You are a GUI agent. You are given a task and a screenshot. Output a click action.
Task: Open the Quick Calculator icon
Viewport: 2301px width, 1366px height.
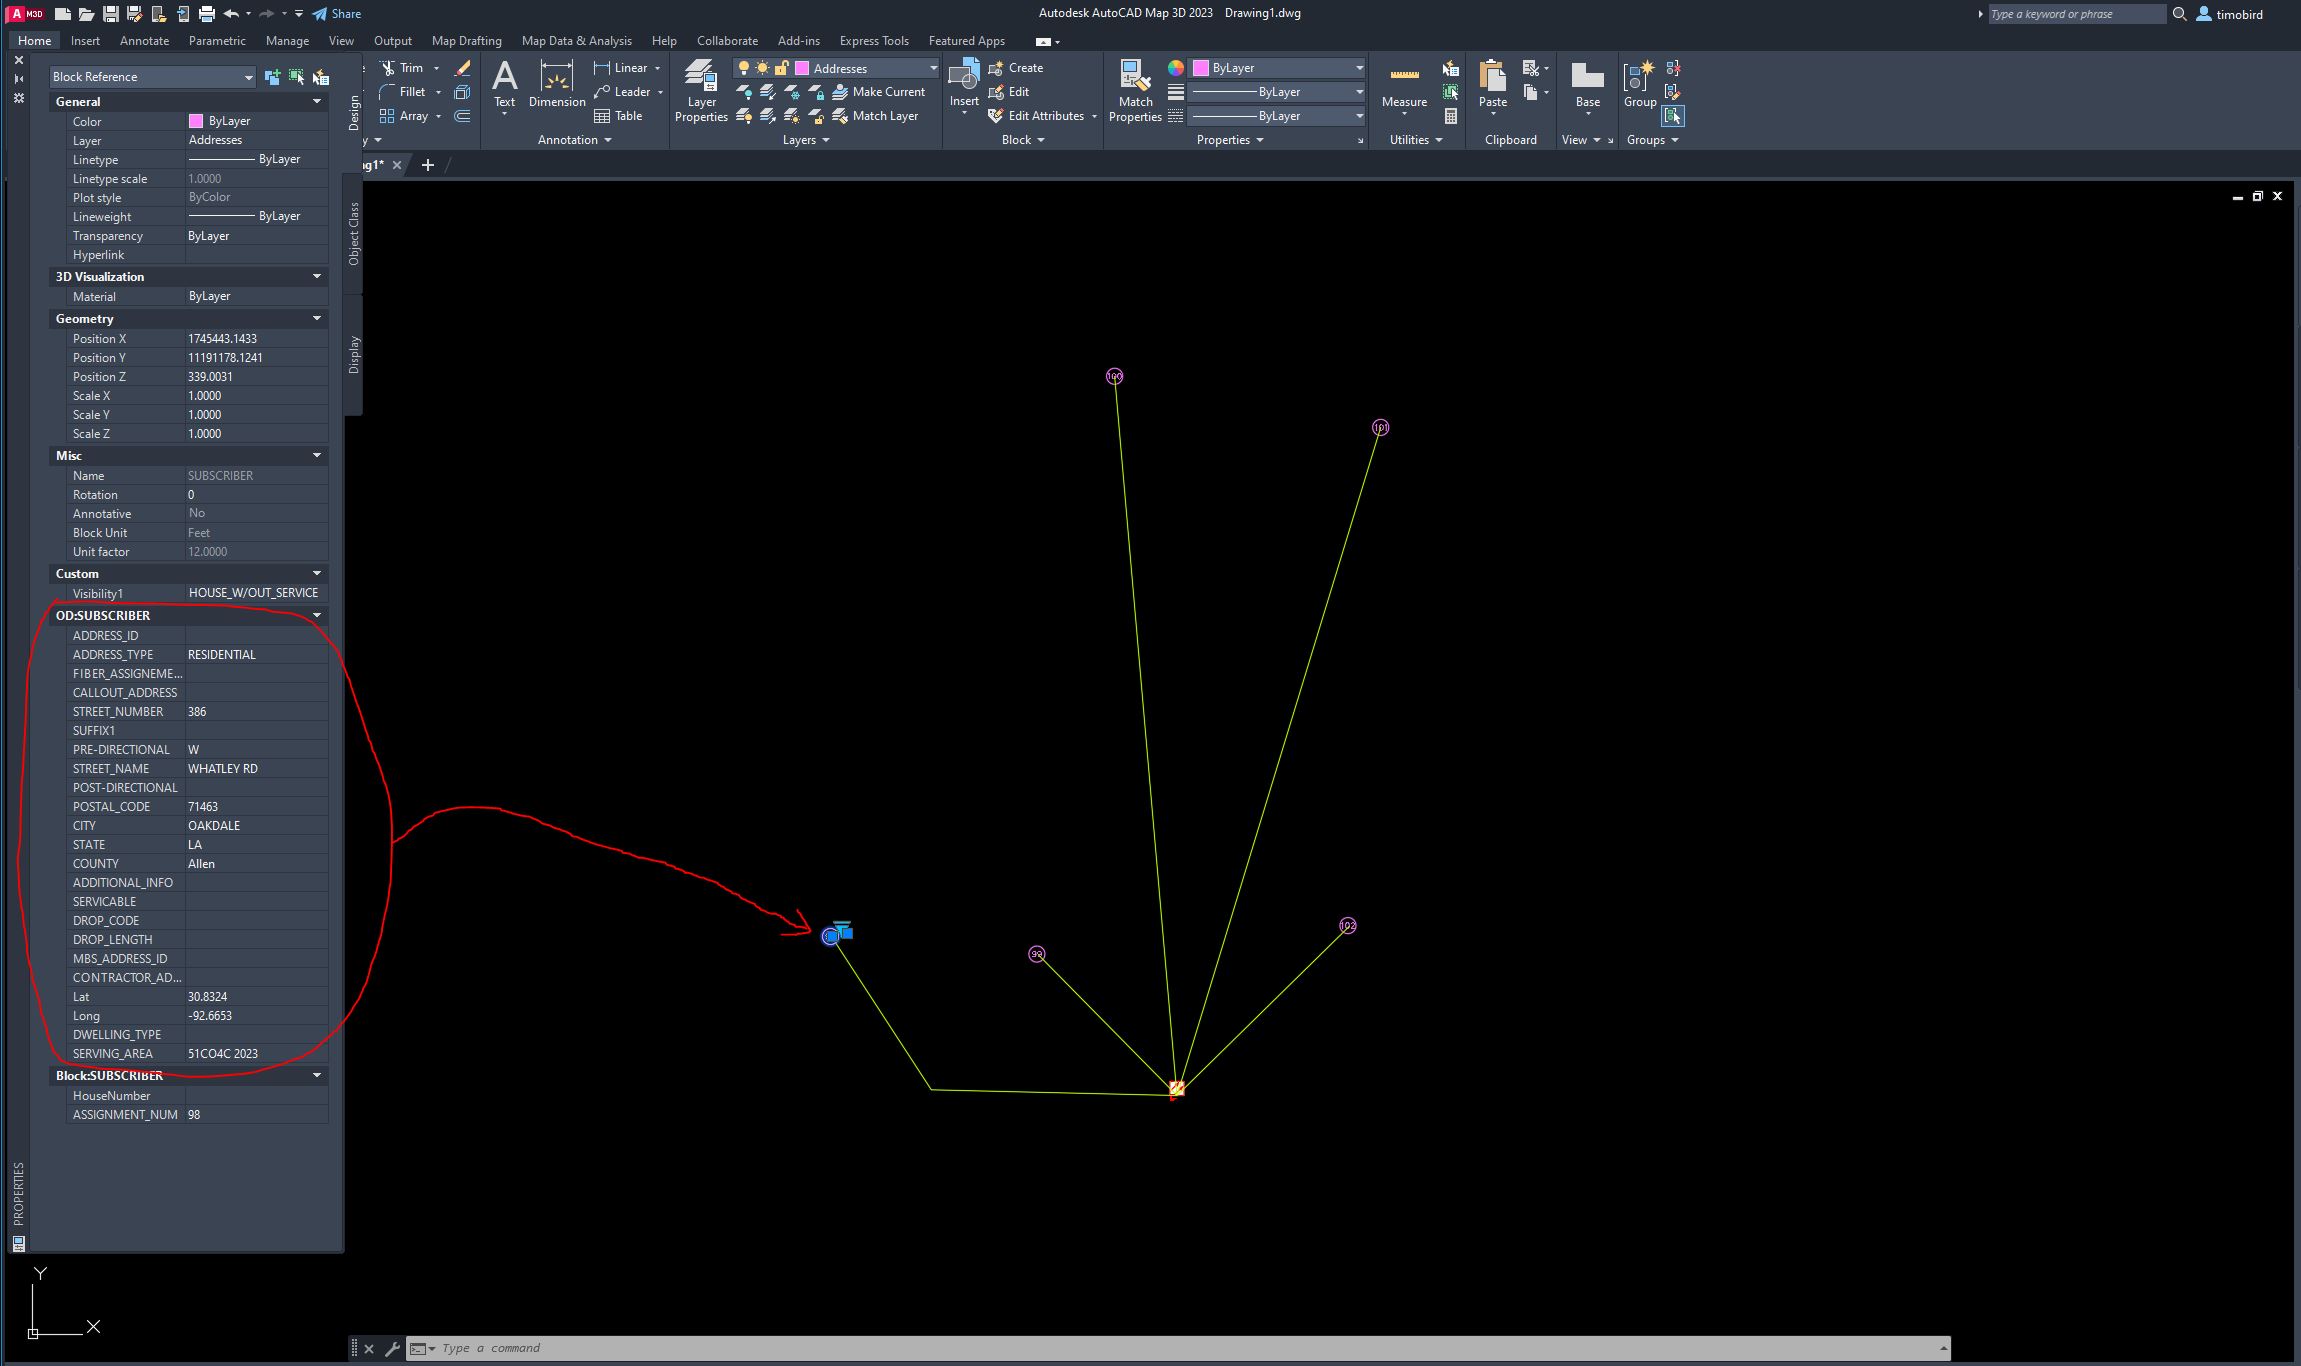pyautogui.click(x=1450, y=116)
